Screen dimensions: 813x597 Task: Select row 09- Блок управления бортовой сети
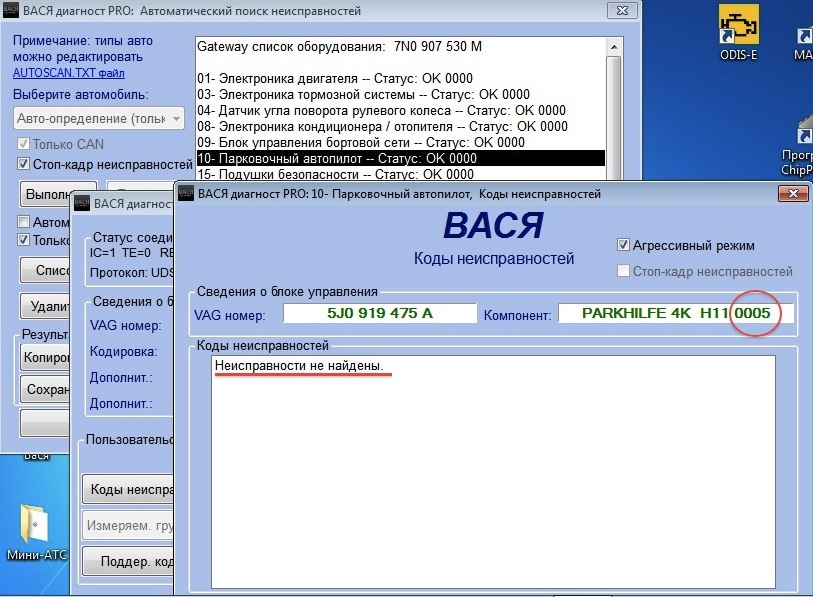tap(400, 143)
